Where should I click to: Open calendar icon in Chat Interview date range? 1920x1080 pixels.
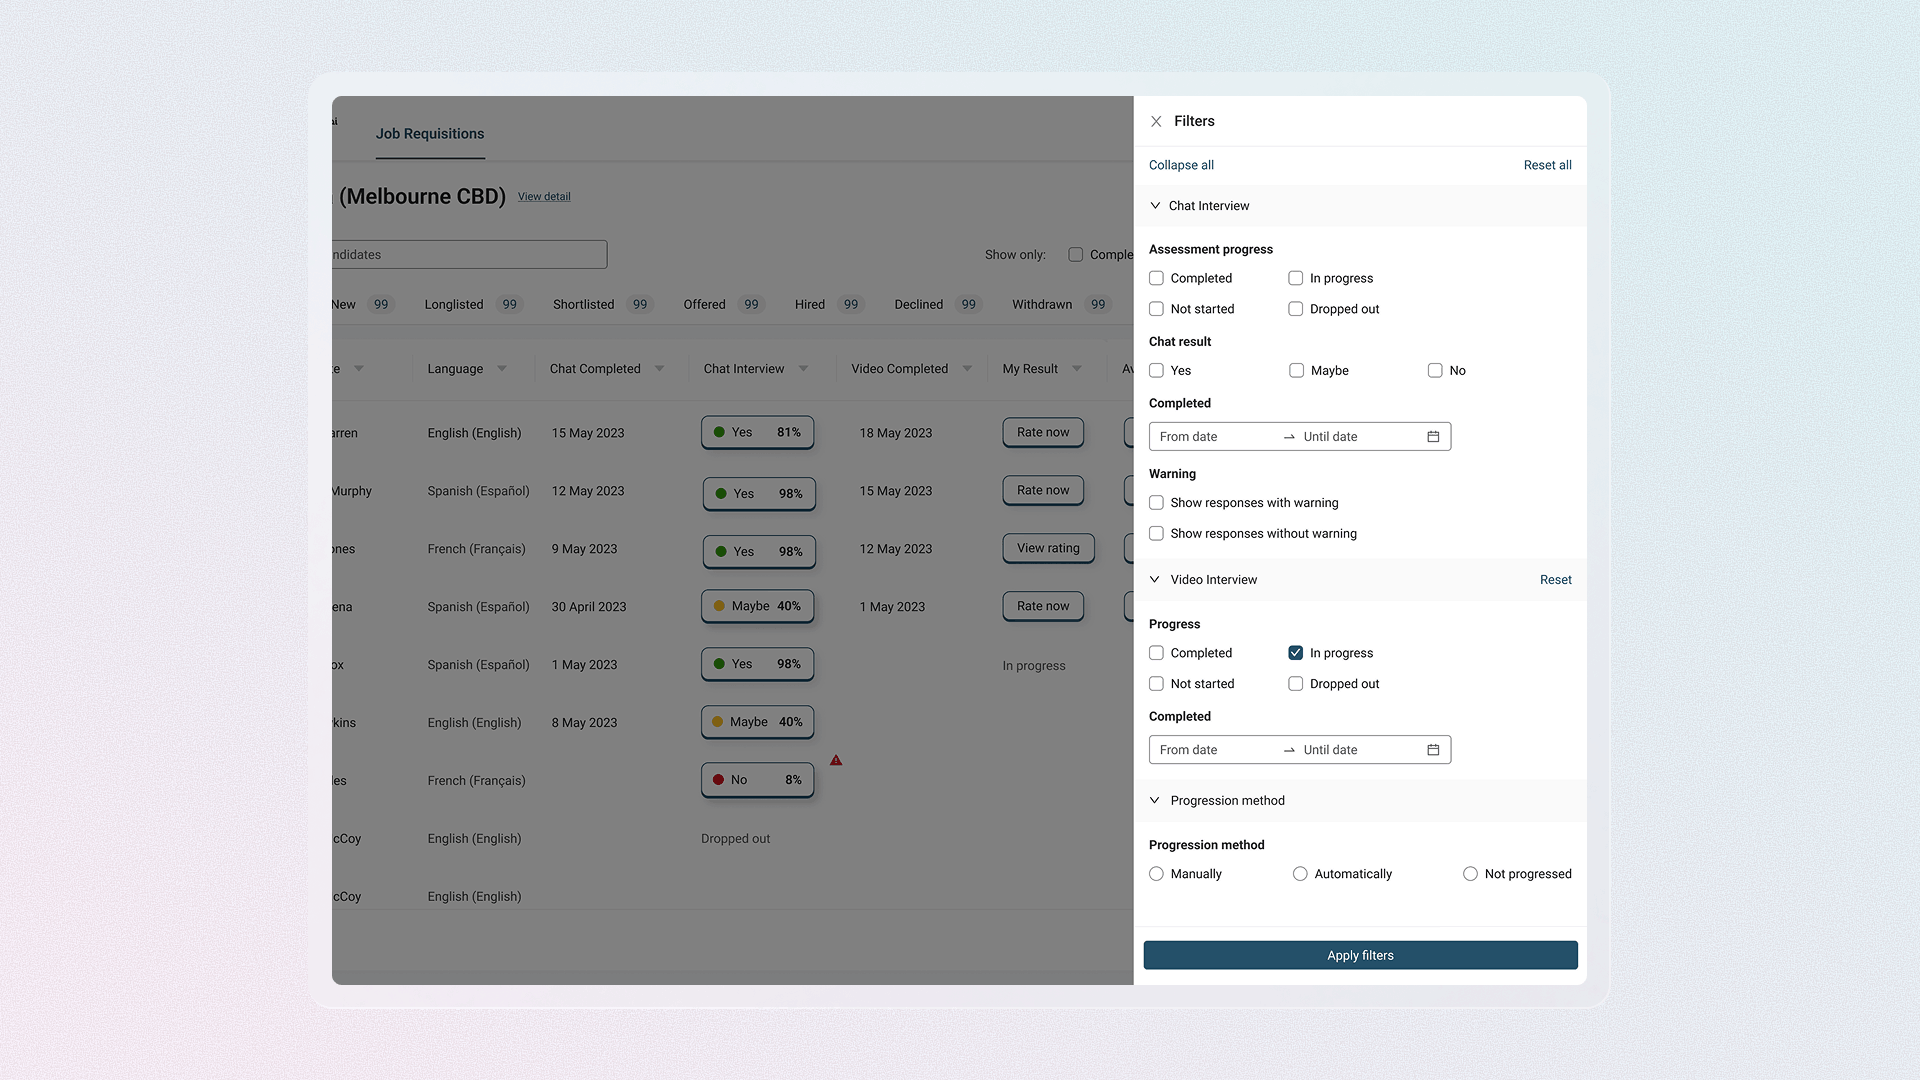[1433, 437]
